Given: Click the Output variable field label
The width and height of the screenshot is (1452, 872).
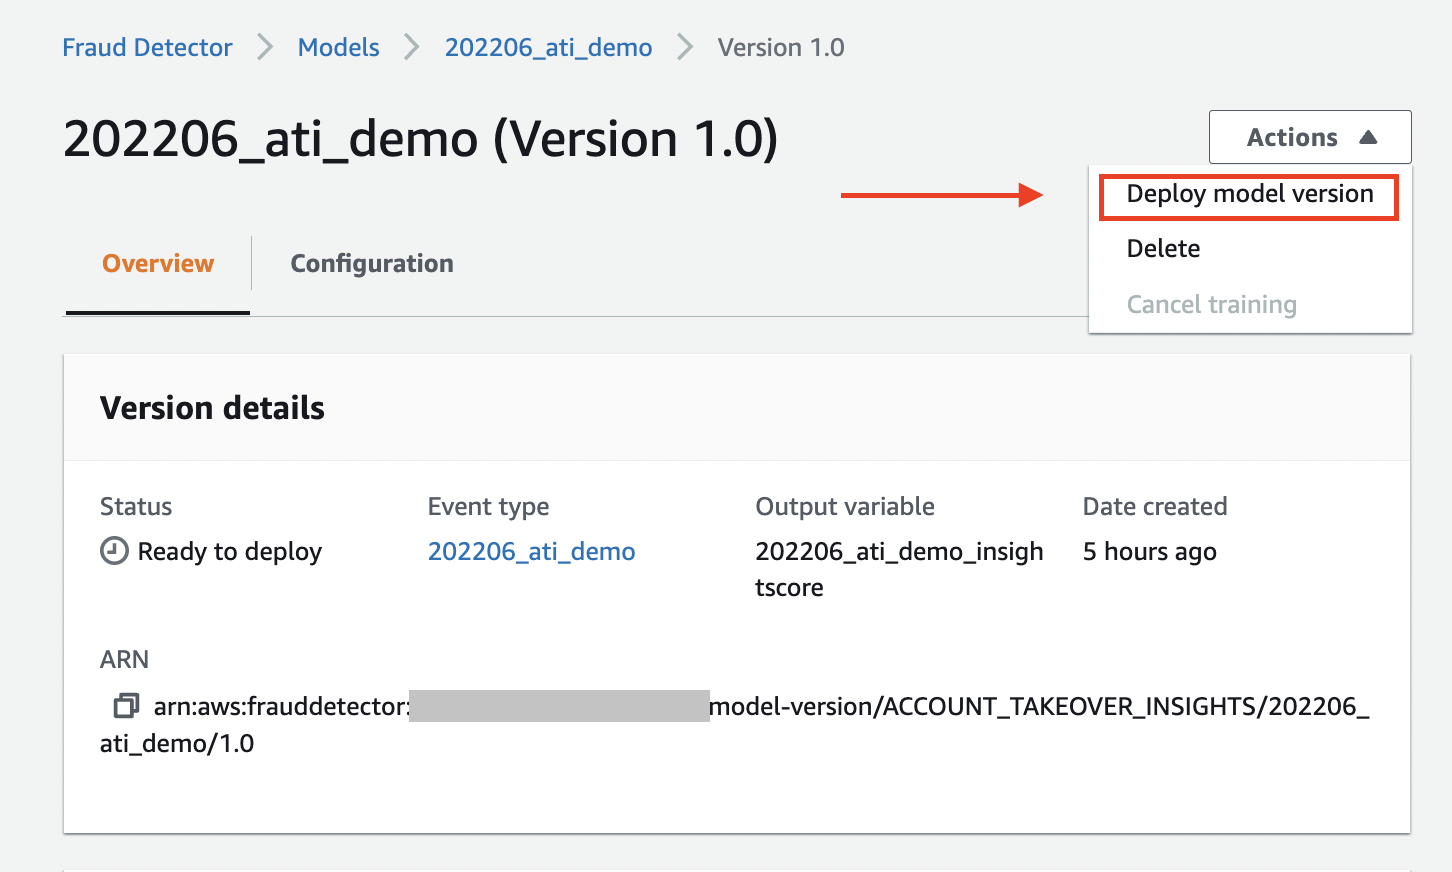Looking at the screenshot, I should (845, 506).
